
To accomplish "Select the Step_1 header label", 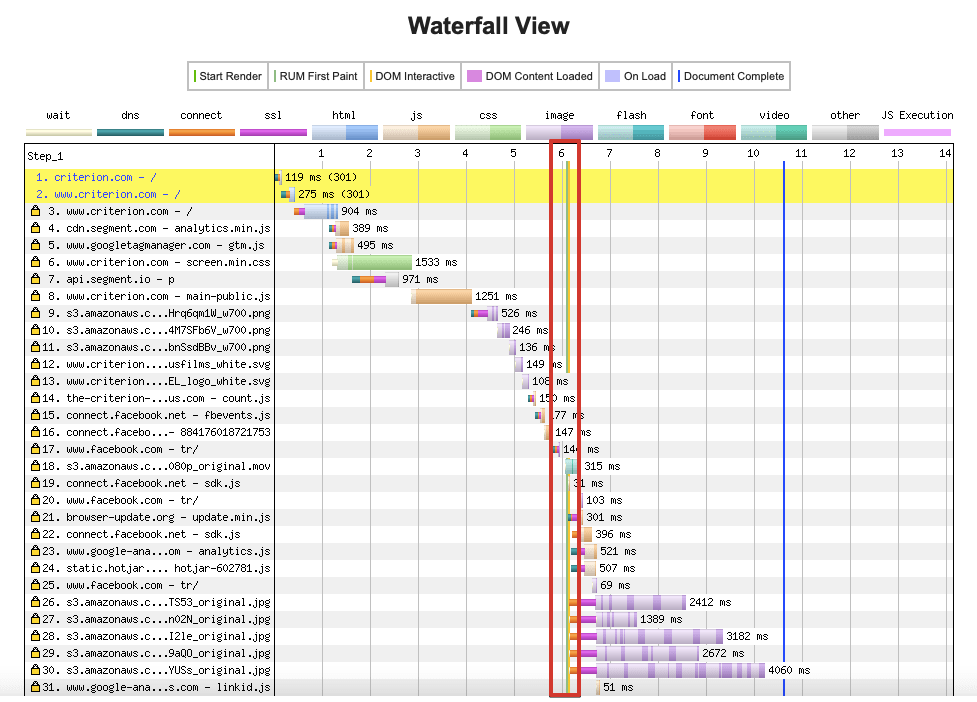I will pyautogui.click(x=45, y=156).
